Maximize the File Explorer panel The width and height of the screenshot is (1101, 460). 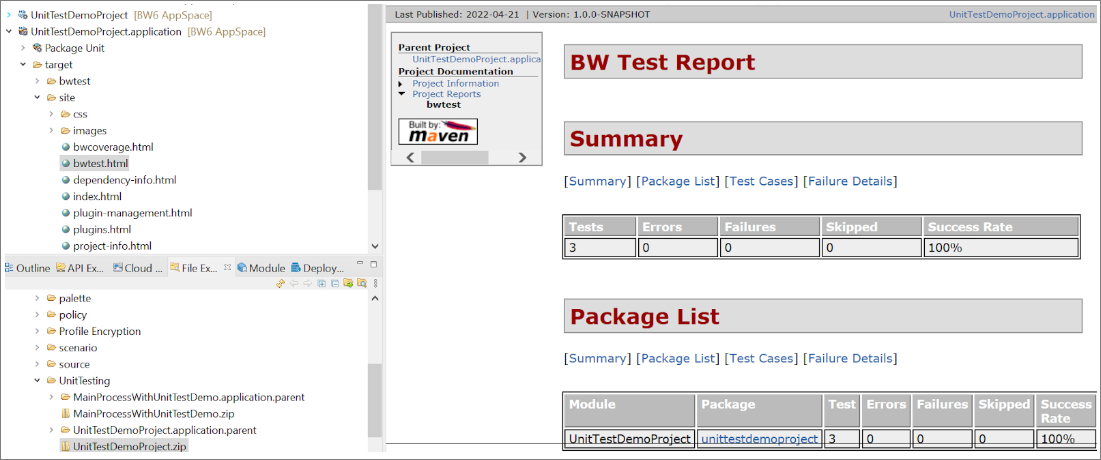(374, 264)
